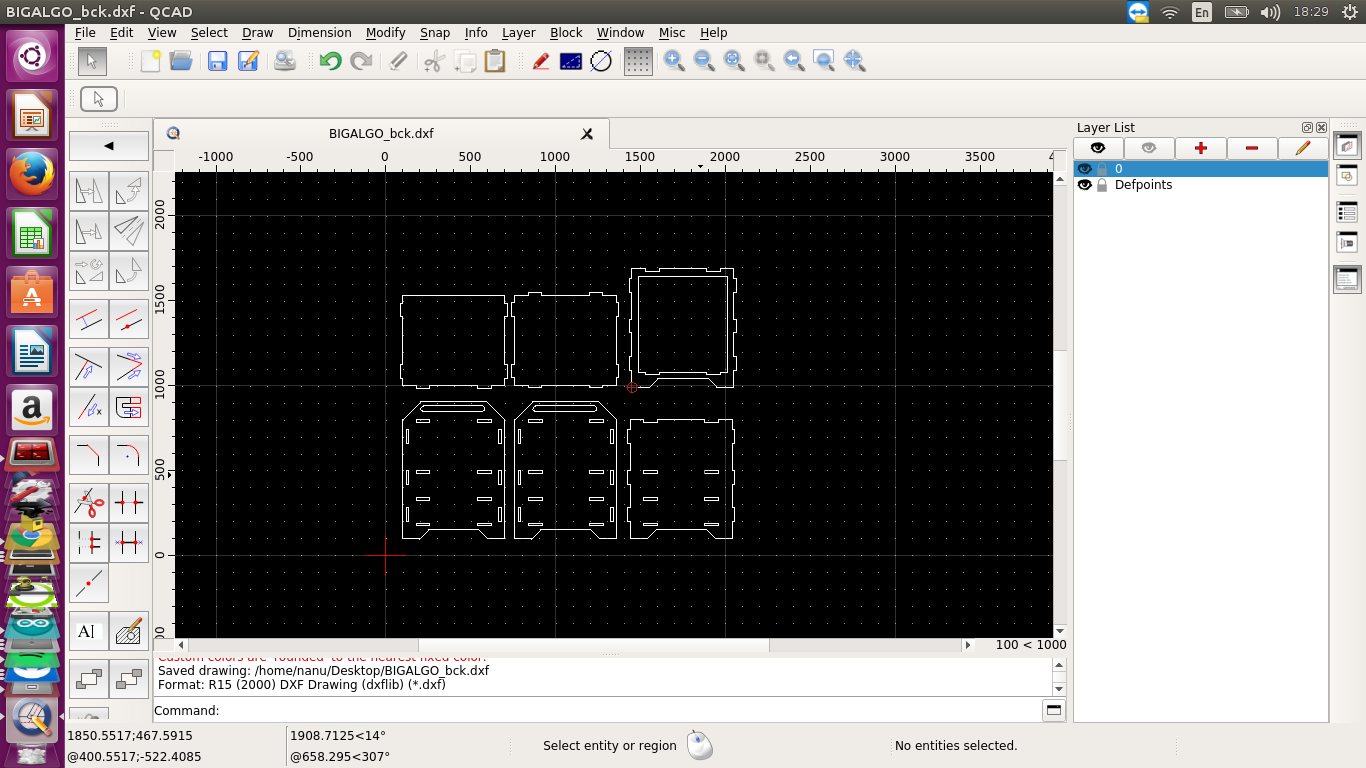Open the Text tool in left panel

(88, 631)
